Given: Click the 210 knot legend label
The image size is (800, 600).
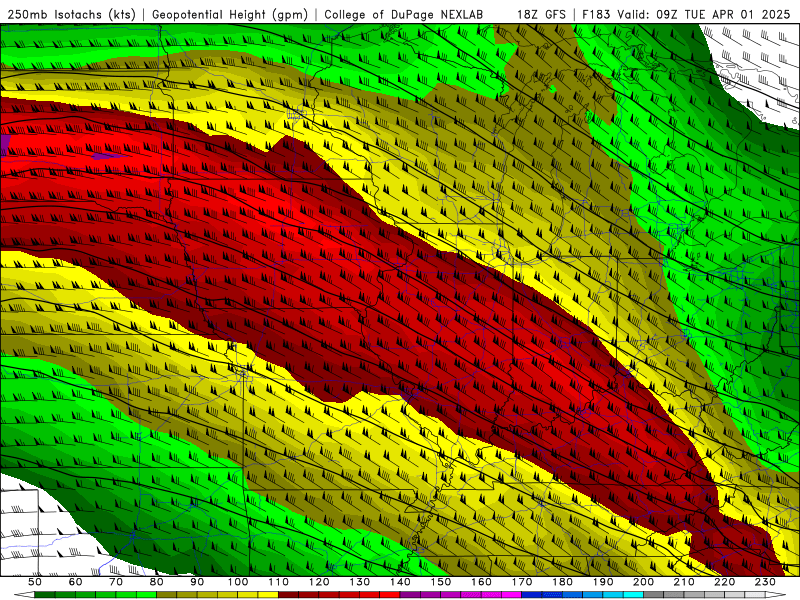Looking at the screenshot, I should coord(684,582).
